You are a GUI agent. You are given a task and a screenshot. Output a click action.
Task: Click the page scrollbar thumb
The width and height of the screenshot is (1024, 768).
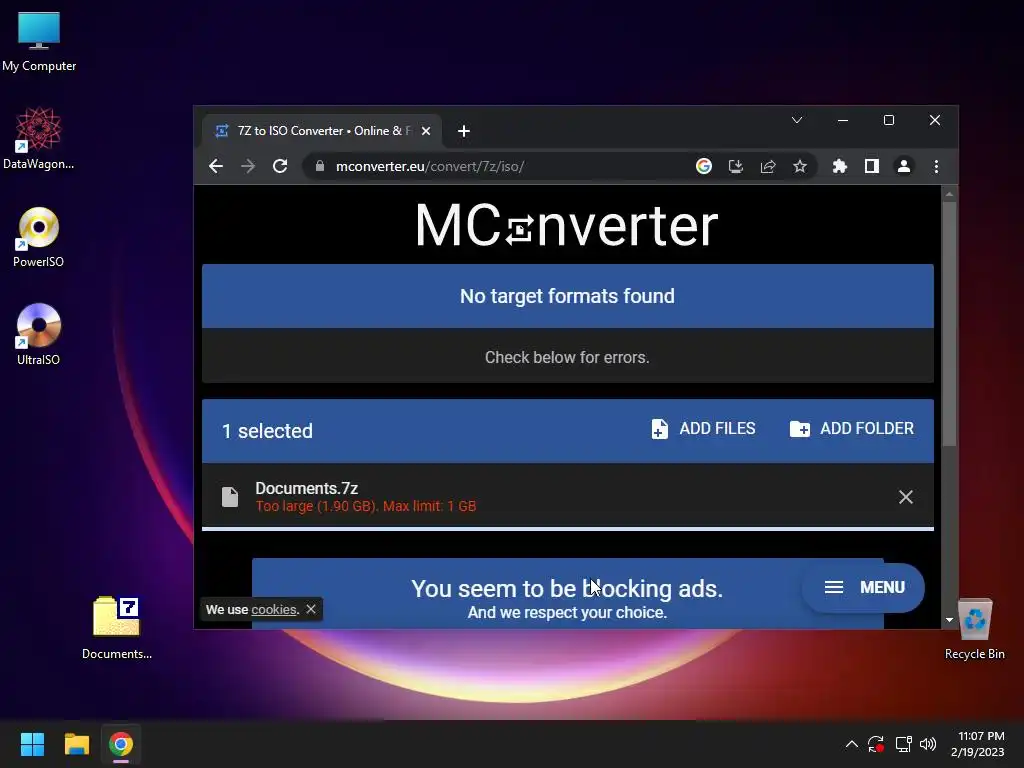949,324
